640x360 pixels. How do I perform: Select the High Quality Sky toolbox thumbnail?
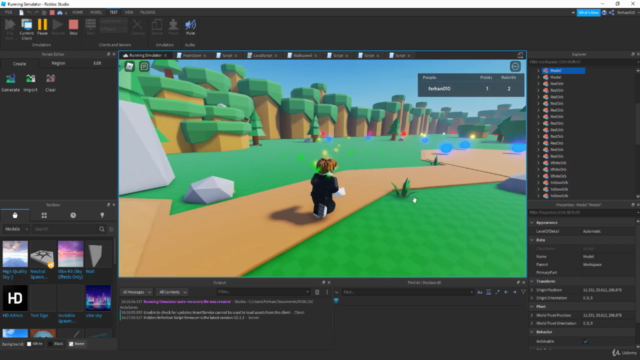click(x=15, y=253)
